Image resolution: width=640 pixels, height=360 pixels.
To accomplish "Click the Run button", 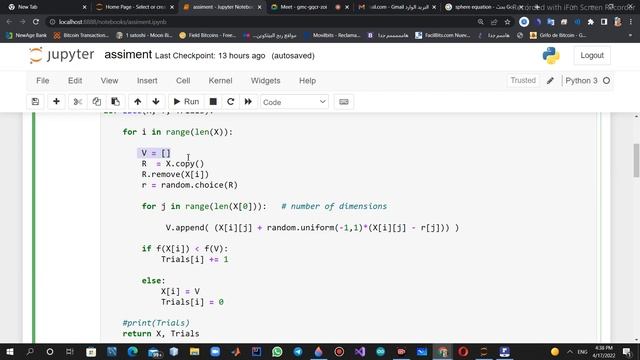I will (186, 102).
